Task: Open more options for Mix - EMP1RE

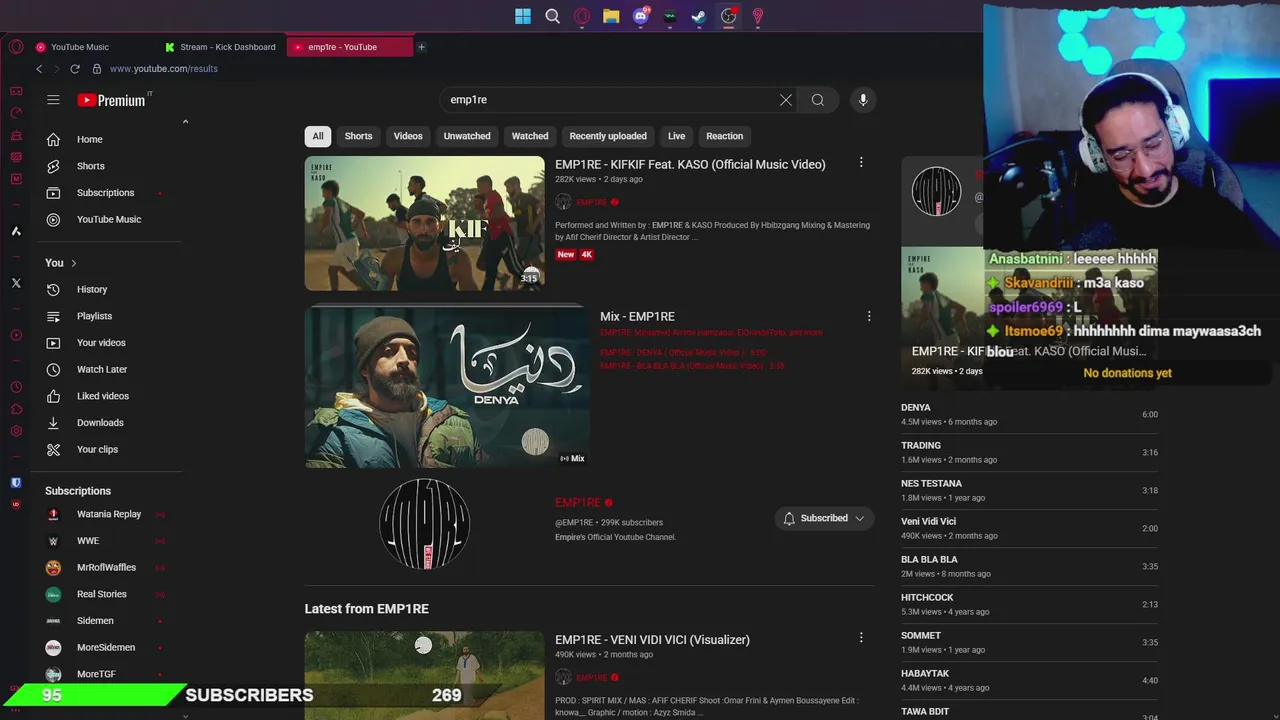Action: [x=869, y=316]
